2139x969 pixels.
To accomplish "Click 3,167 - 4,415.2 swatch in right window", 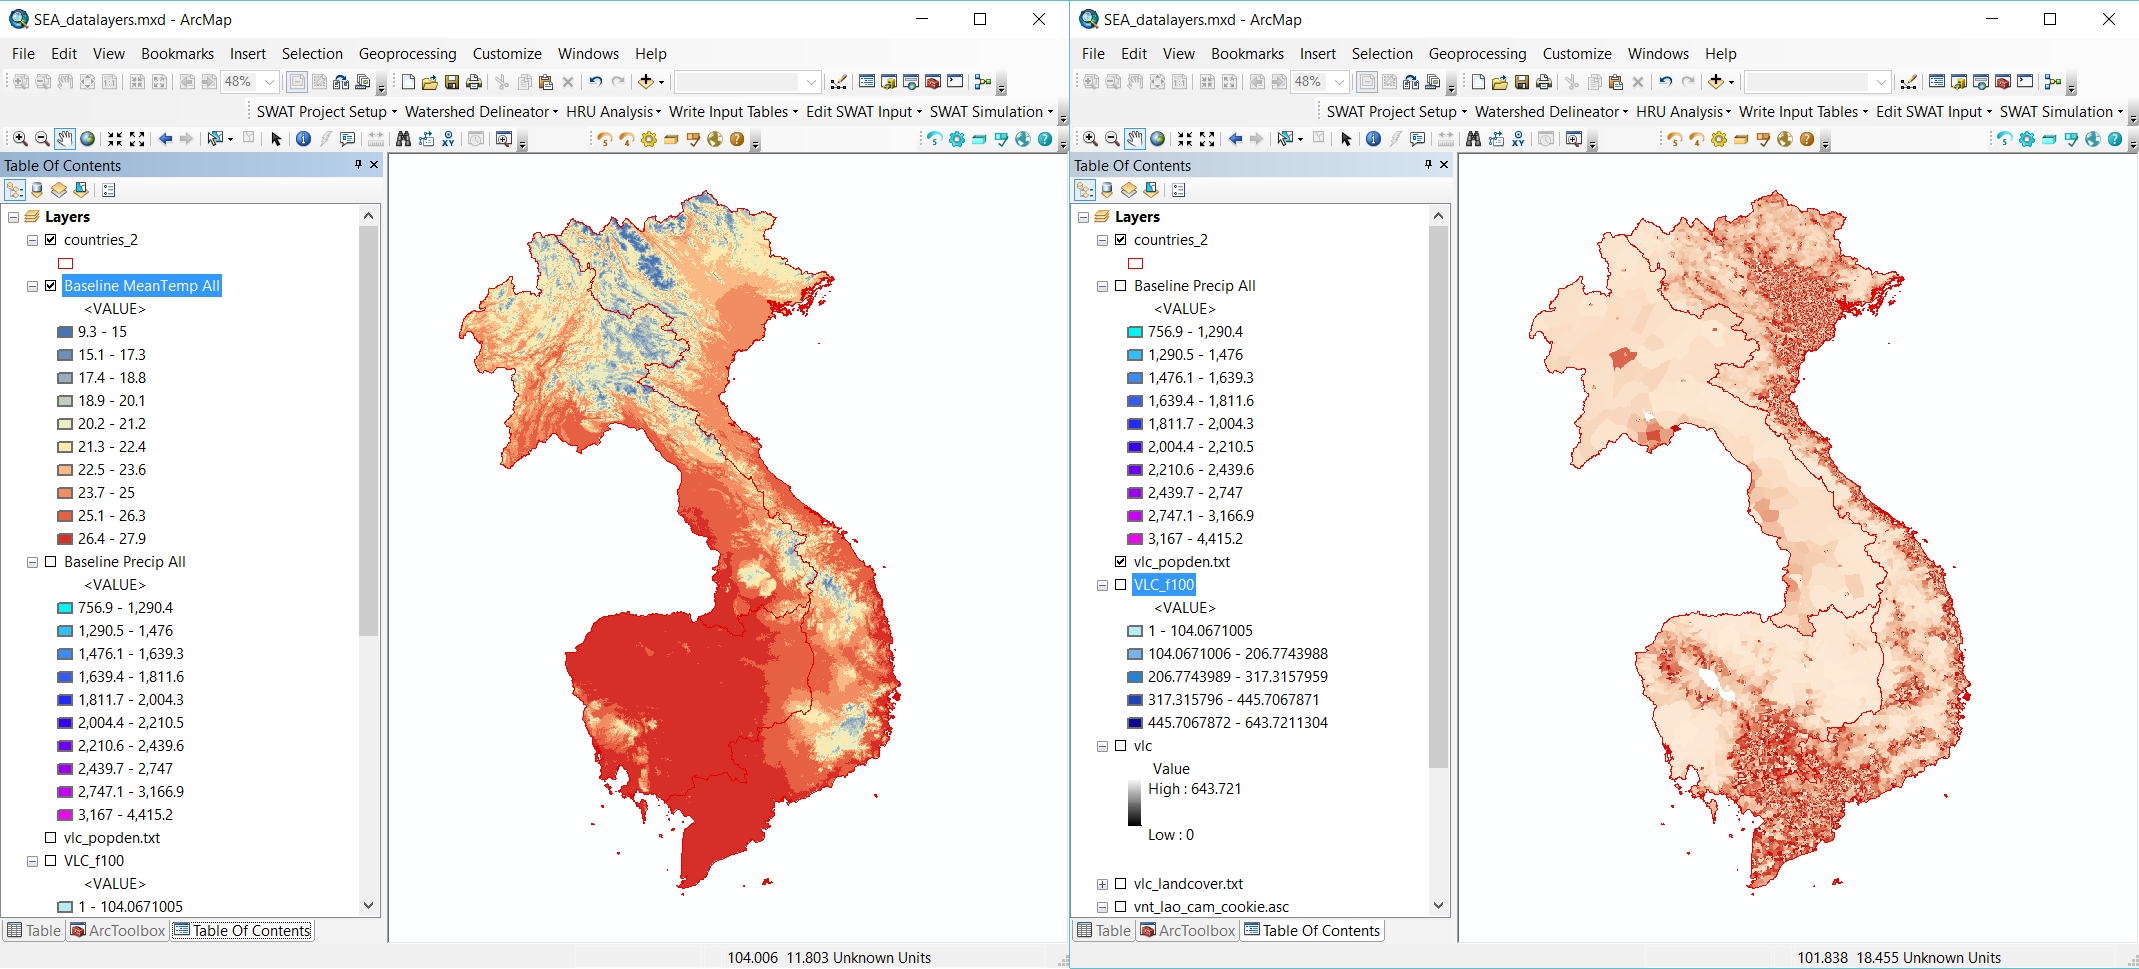I will pos(1135,539).
